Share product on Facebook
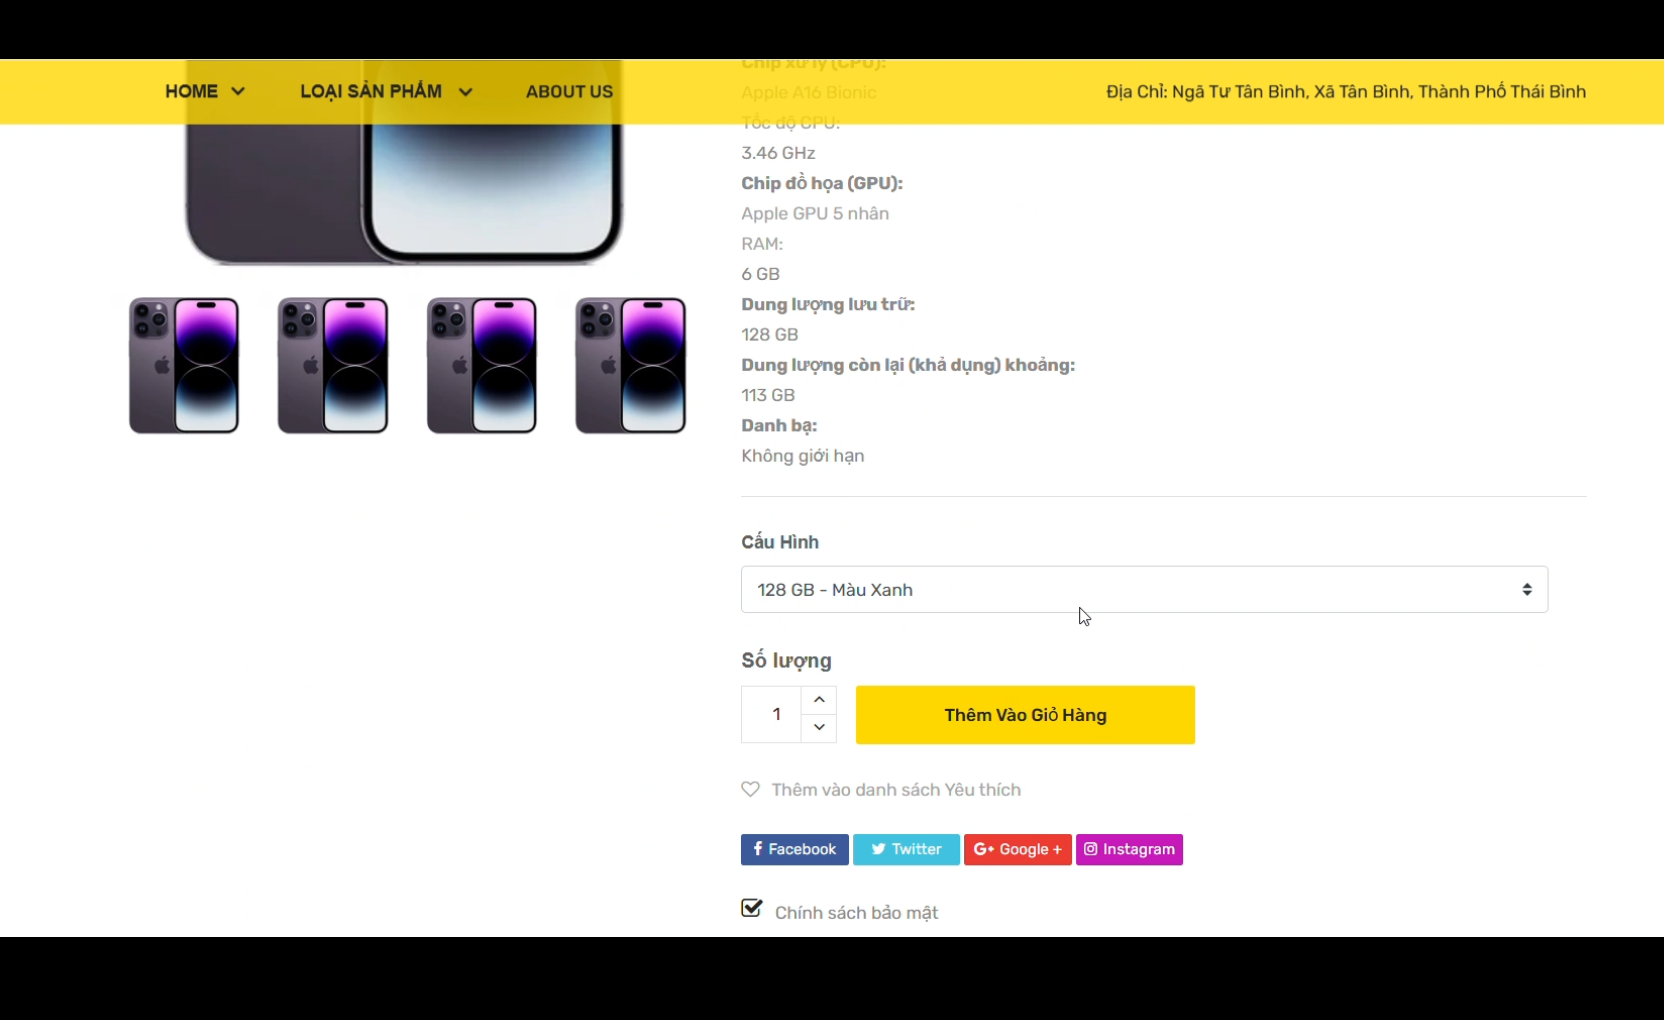The width and height of the screenshot is (1664, 1020). [795, 849]
